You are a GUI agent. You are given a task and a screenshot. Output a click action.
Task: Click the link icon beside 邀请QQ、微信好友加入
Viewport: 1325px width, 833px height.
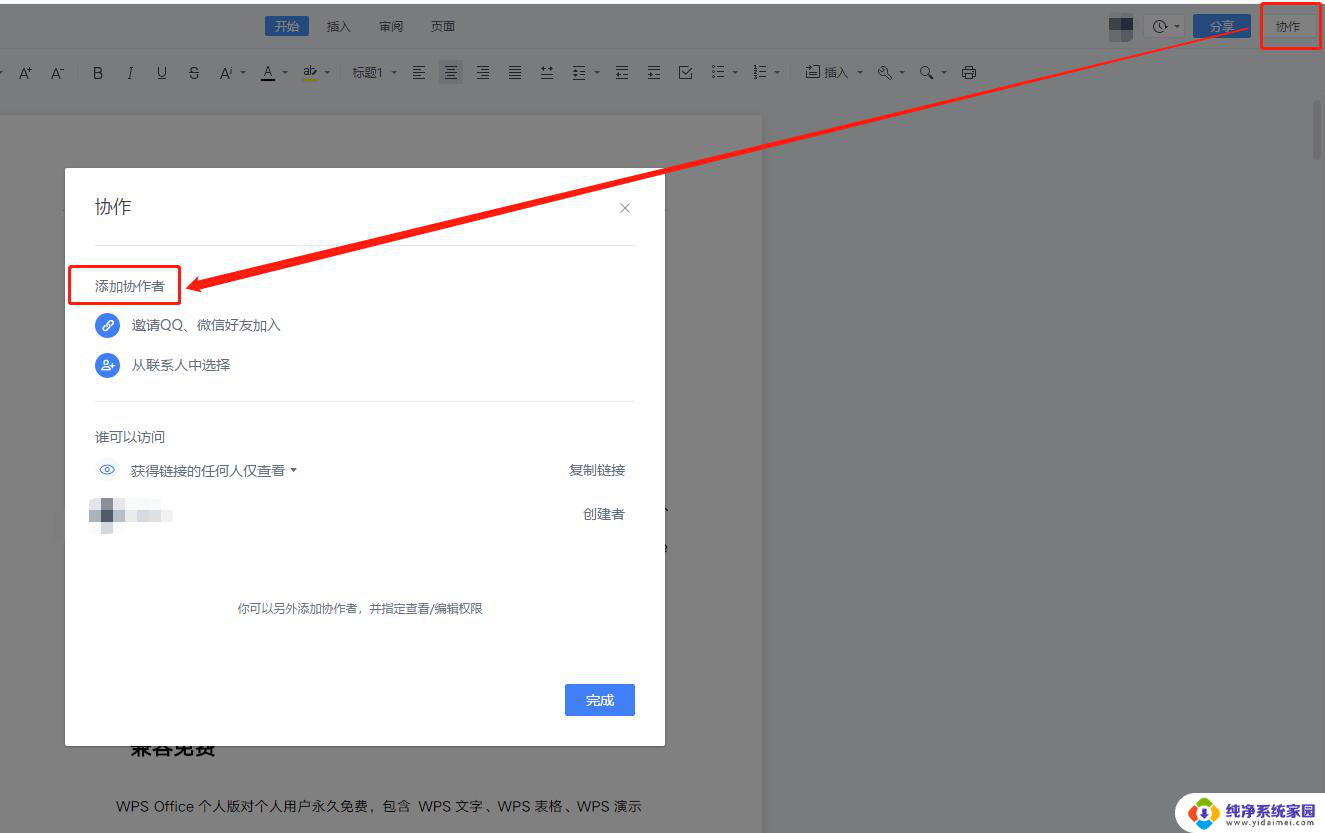pos(107,325)
